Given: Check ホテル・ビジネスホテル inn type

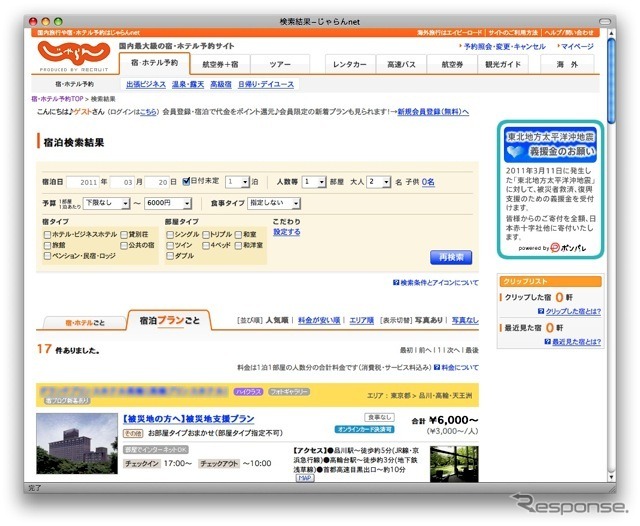Looking at the screenshot, I should point(47,235).
